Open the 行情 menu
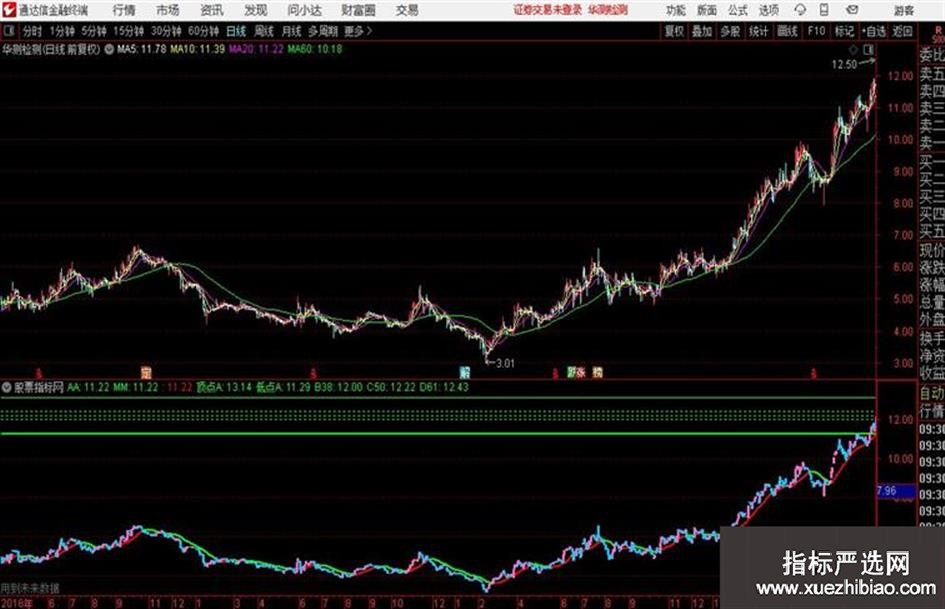 click(x=124, y=10)
